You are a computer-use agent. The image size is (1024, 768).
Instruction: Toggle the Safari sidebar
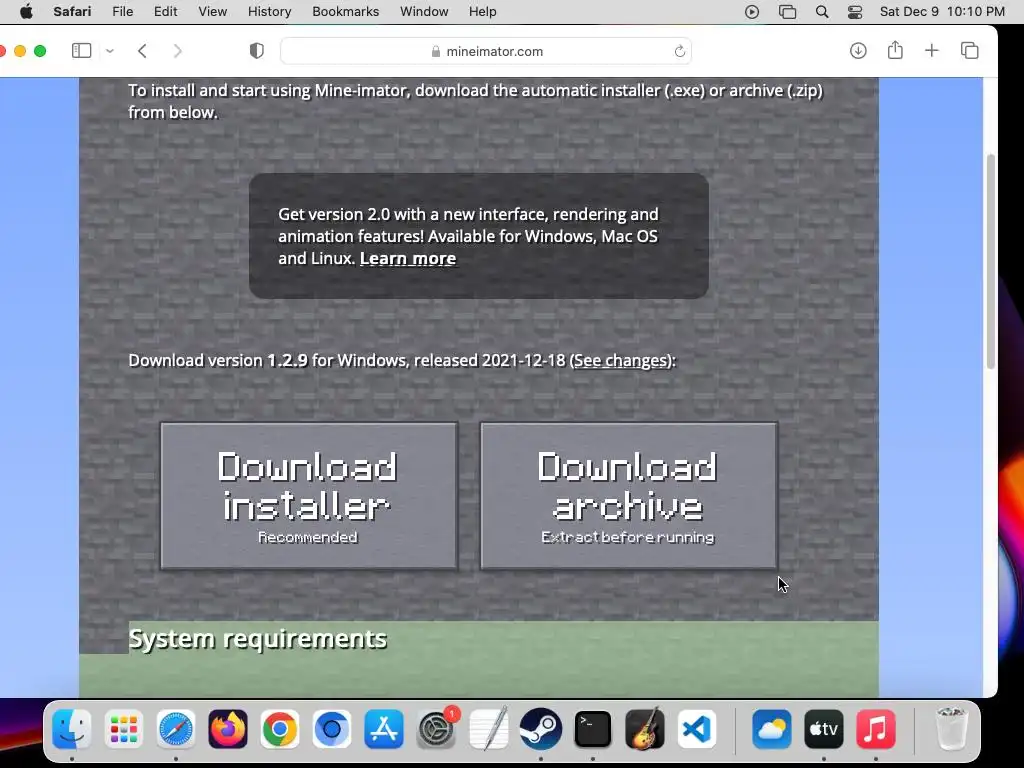[x=81, y=51]
